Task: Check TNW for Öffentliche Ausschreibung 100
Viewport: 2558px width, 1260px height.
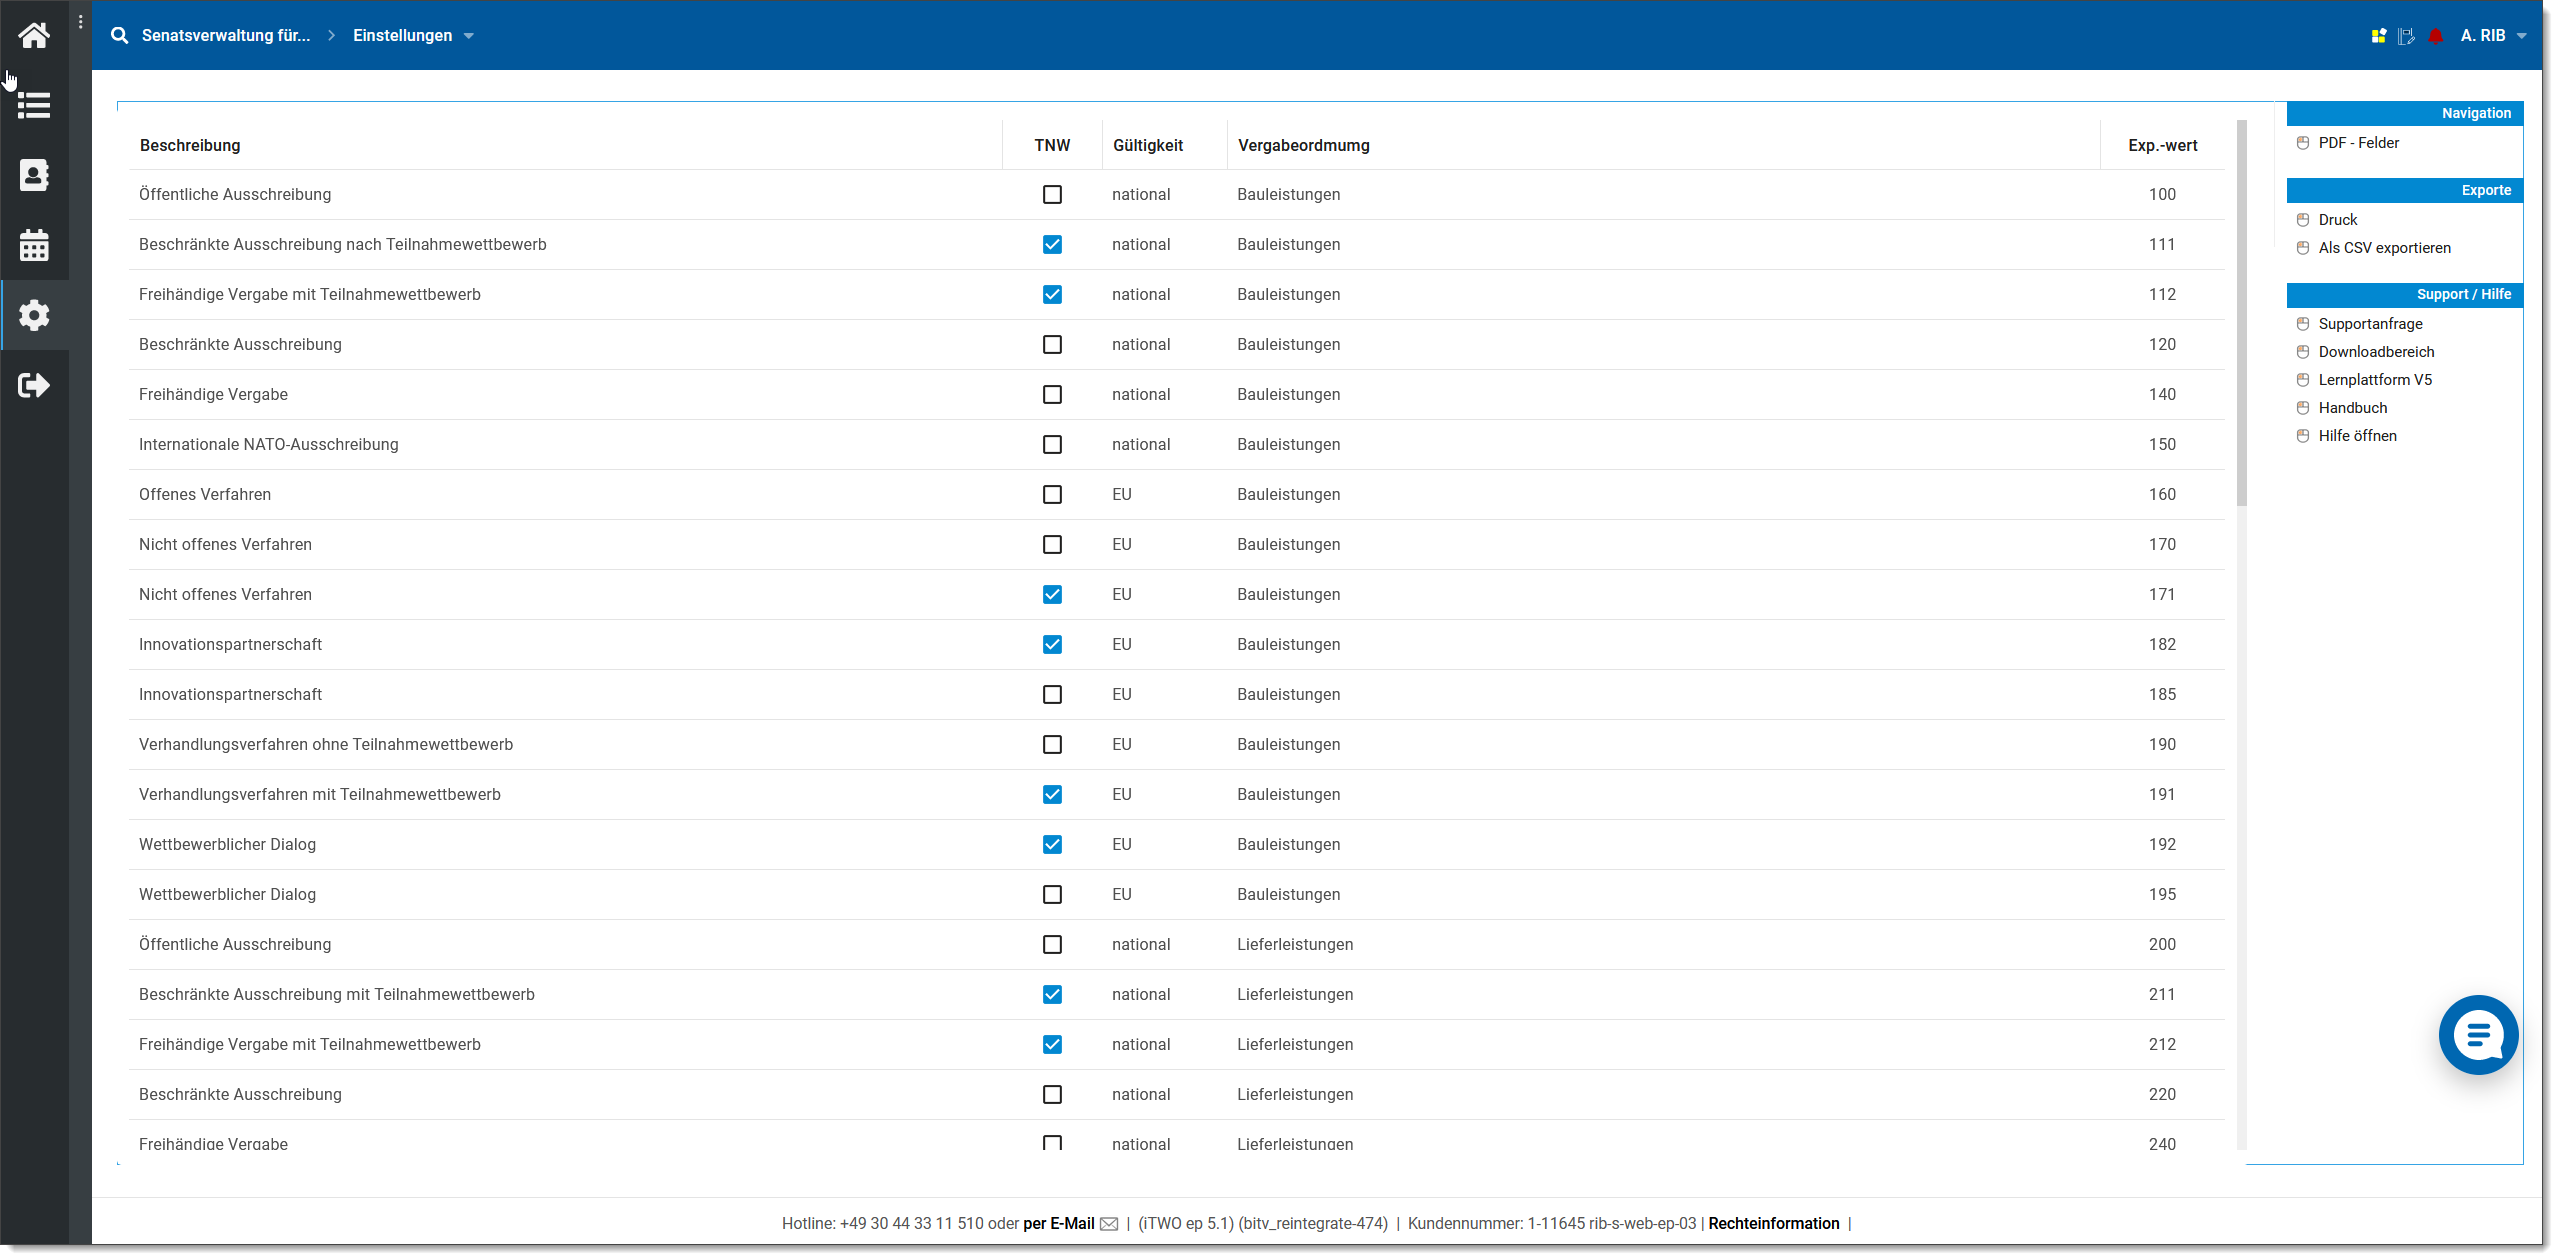Action: (1052, 195)
